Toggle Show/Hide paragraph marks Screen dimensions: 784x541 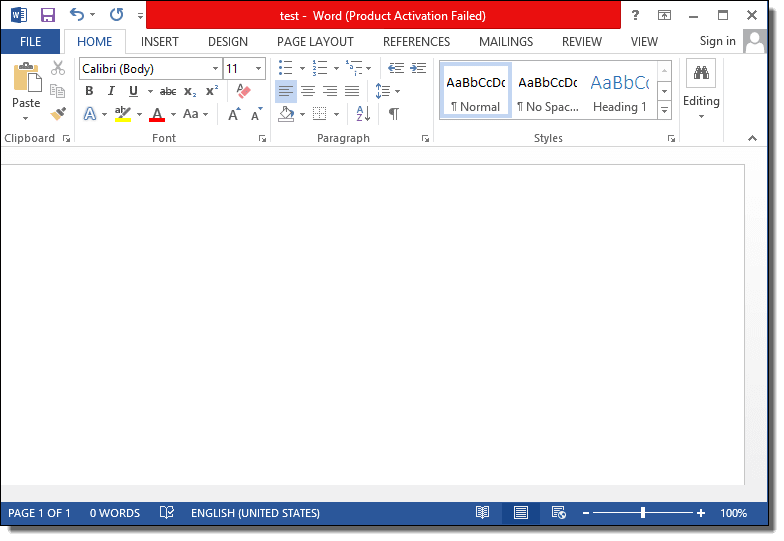(394, 114)
